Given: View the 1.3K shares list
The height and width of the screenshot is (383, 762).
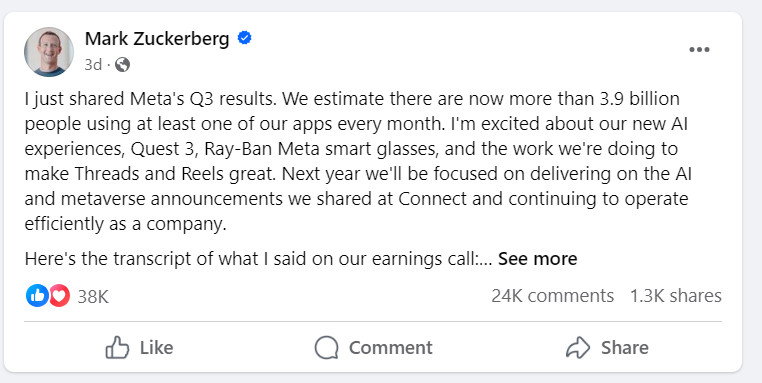Looking at the screenshot, I should (x=675, y=296).
